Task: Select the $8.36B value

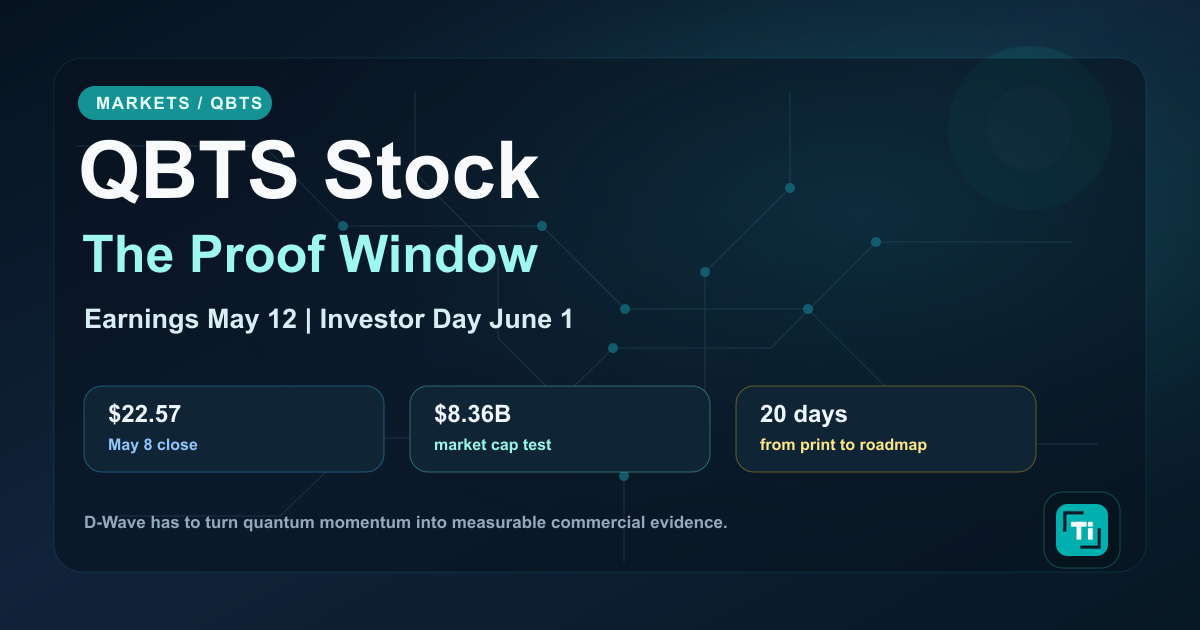Action: (x=473, y=414)
